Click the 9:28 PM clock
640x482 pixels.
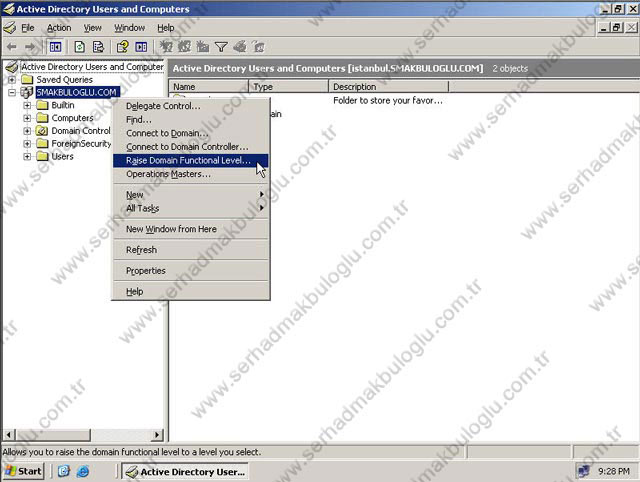tap(613, 471)
